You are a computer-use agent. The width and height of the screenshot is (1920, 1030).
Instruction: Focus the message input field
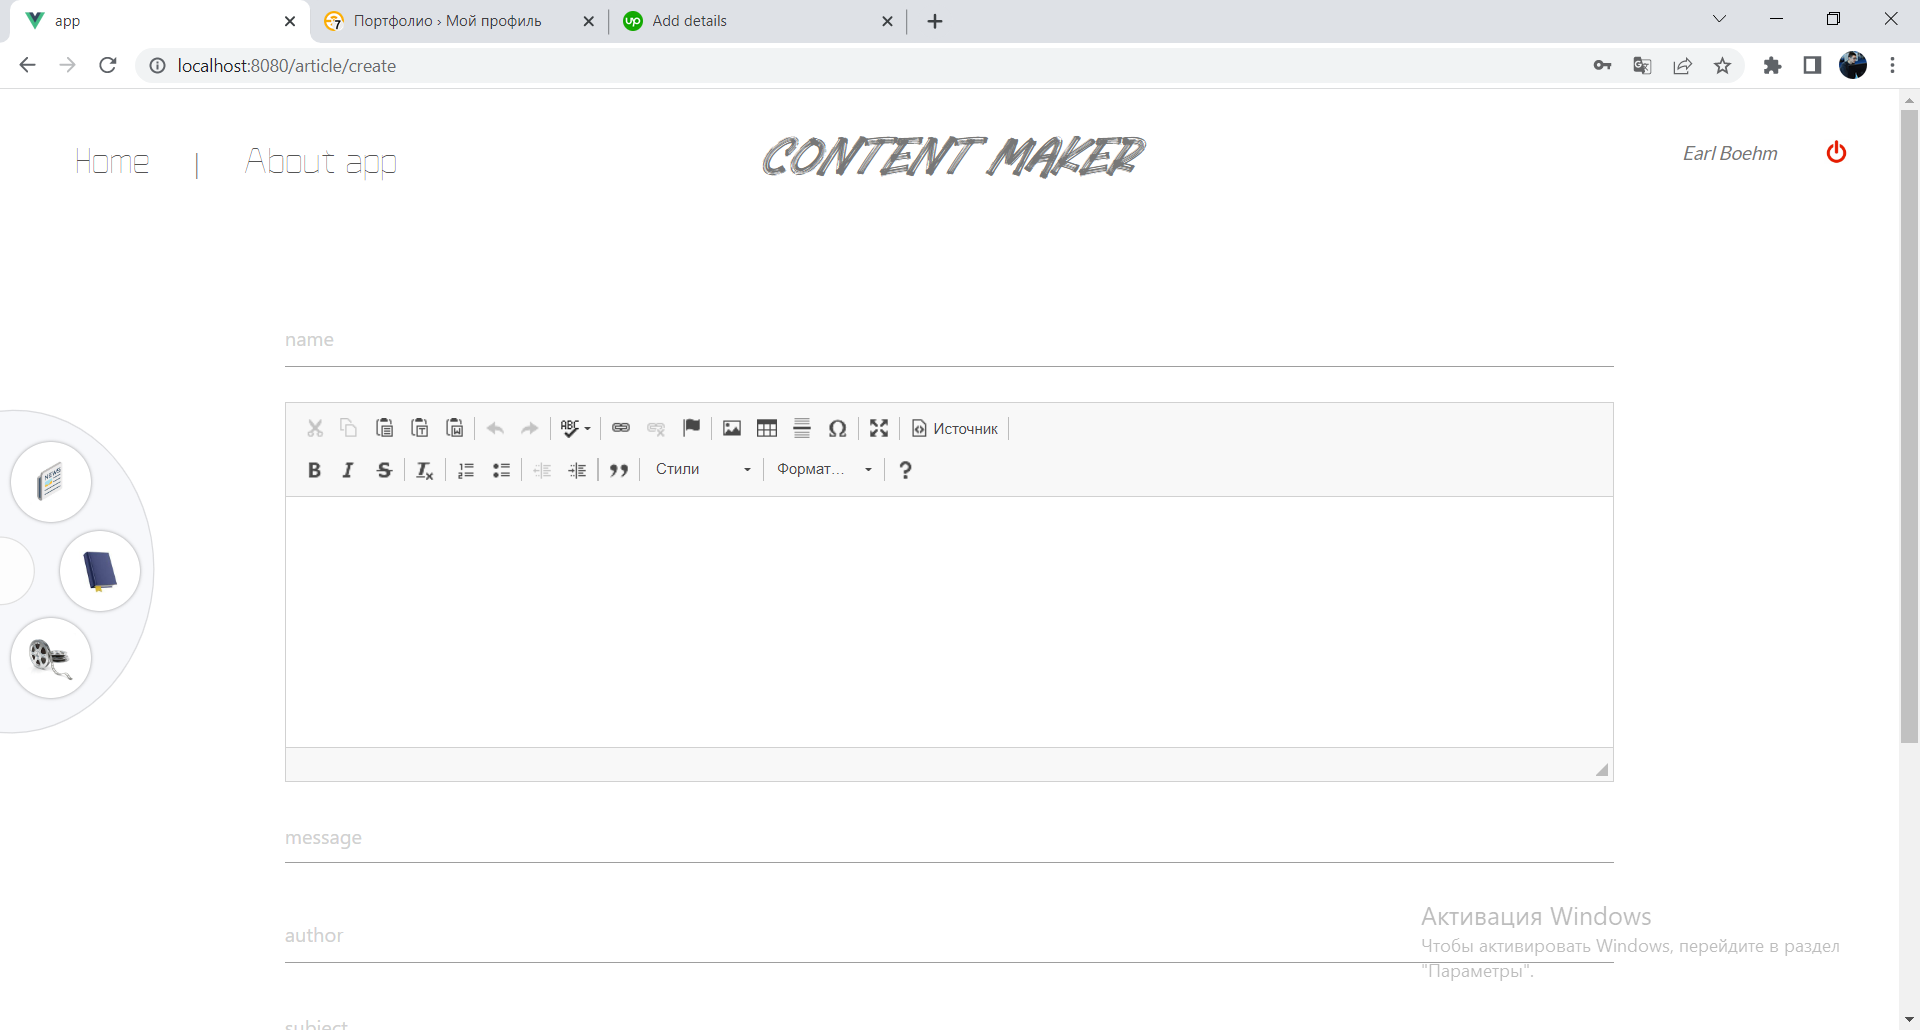[x=949, y=838]
